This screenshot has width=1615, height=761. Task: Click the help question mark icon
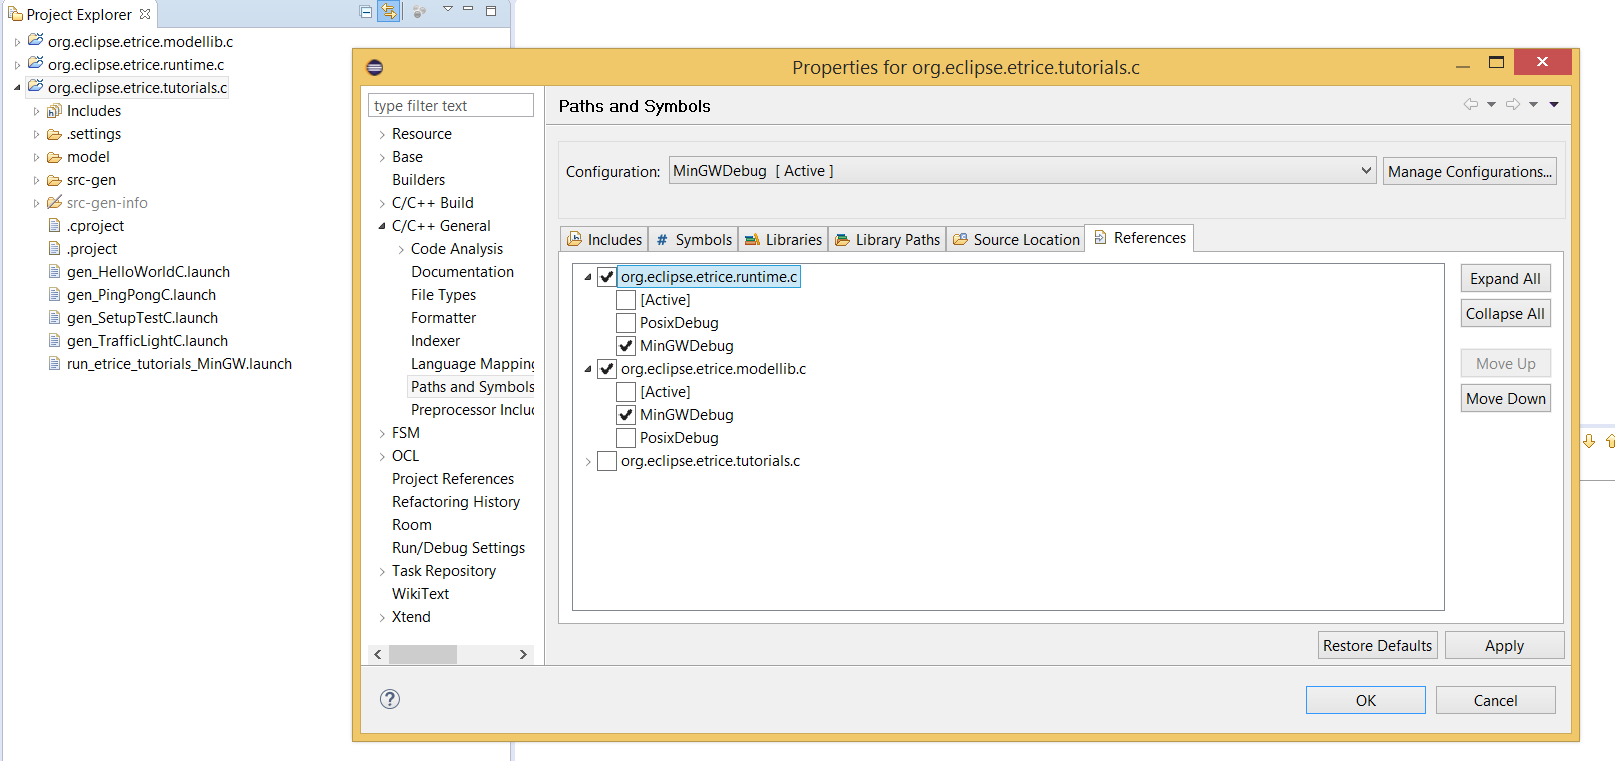[390, 699]
